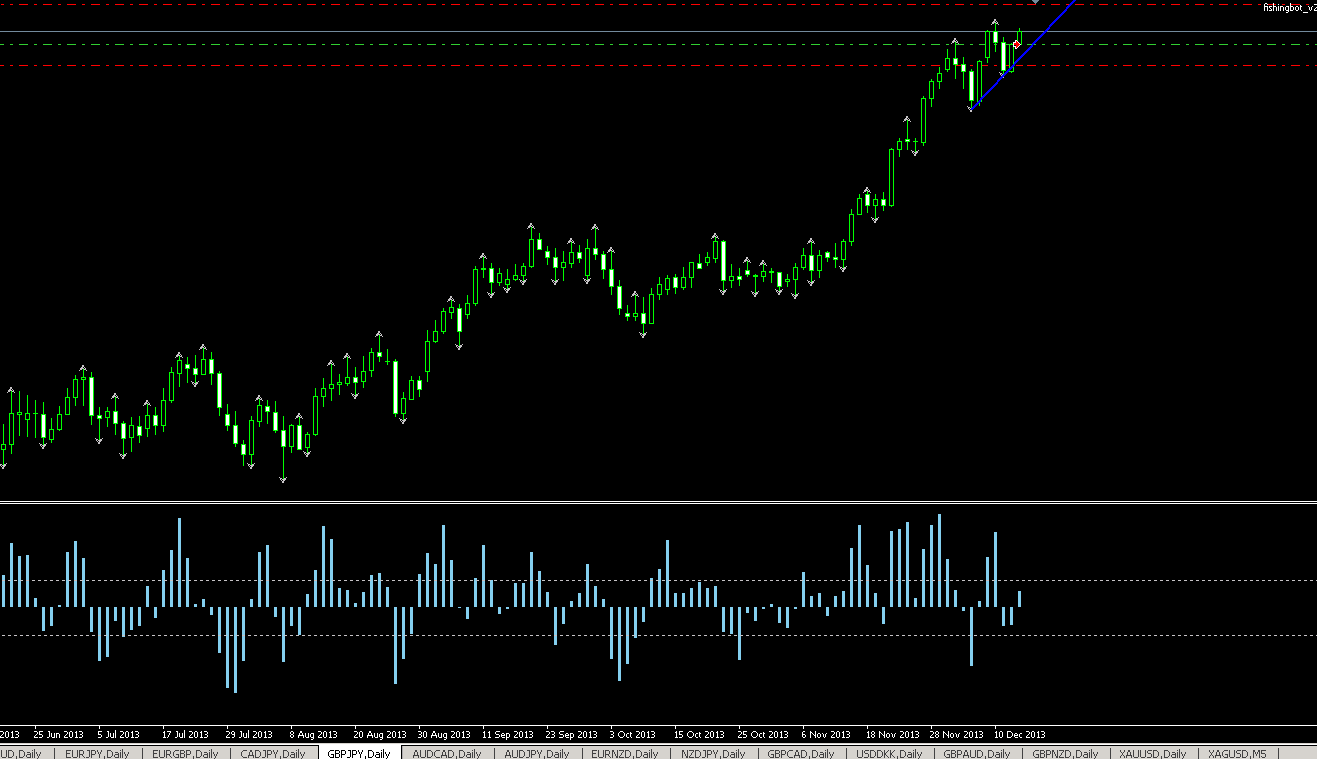Click the 10 Dec 2013 date label
This screenshot has width=1317, height=759.
[x=1019, y=733]
